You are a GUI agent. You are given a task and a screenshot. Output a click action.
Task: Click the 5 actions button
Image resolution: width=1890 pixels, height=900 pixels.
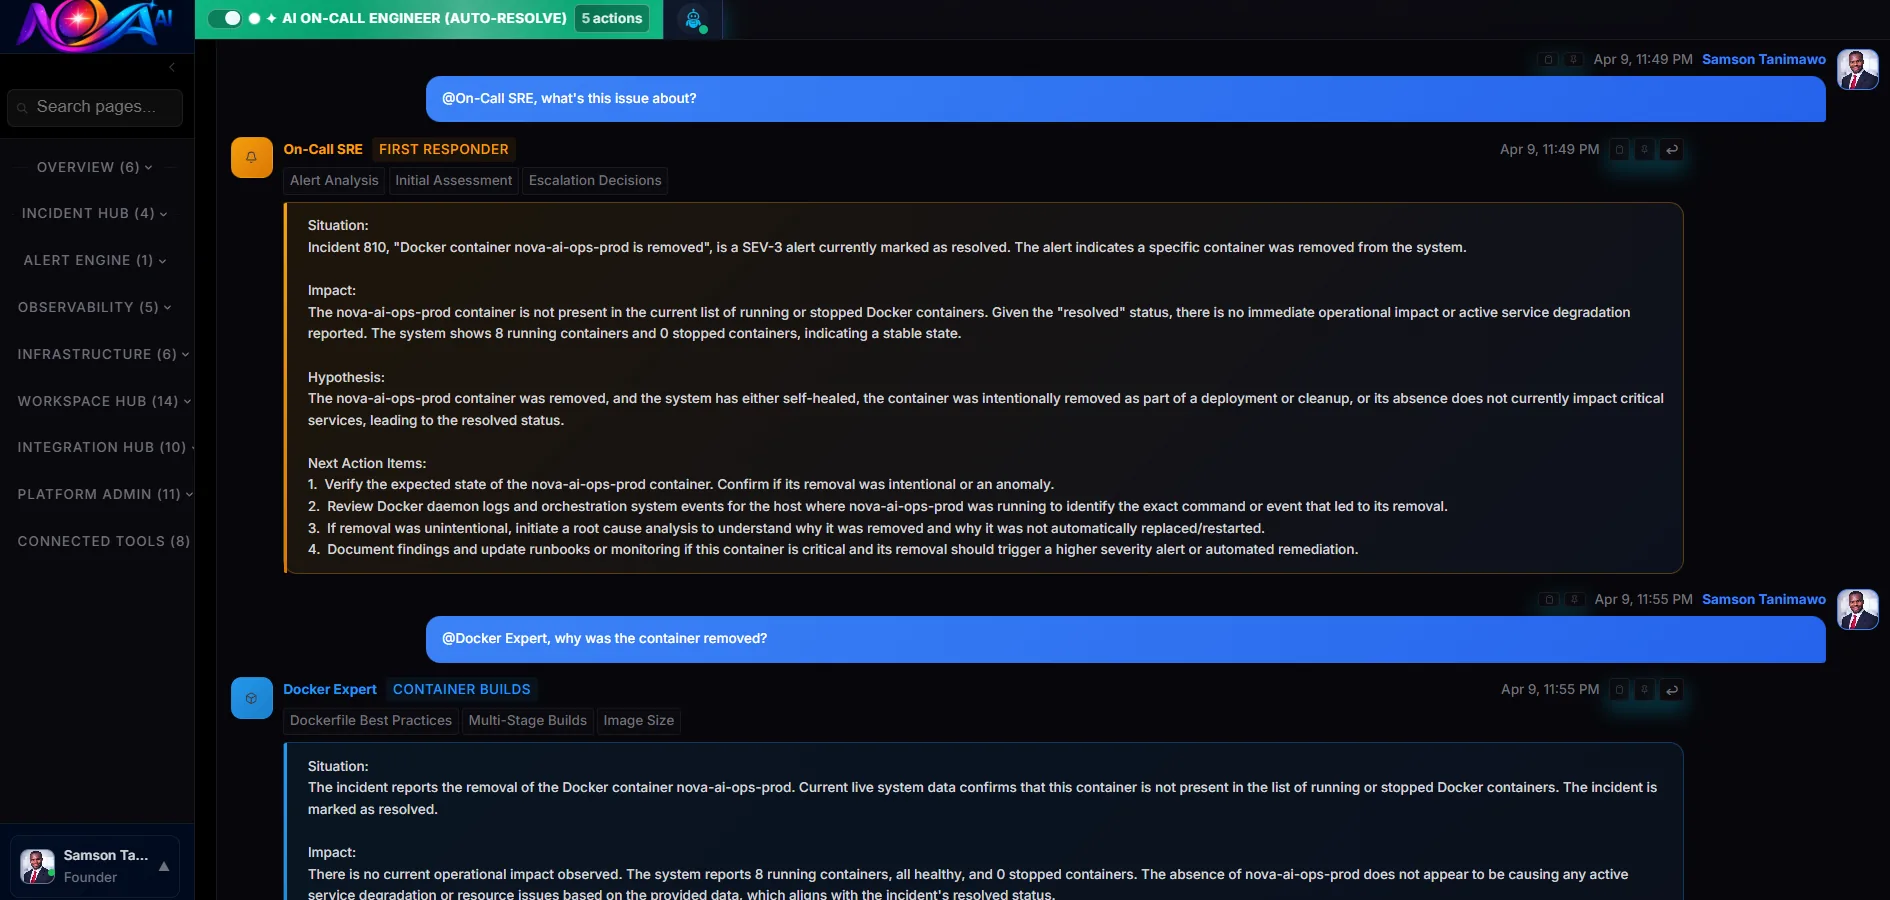click(612, 18)
